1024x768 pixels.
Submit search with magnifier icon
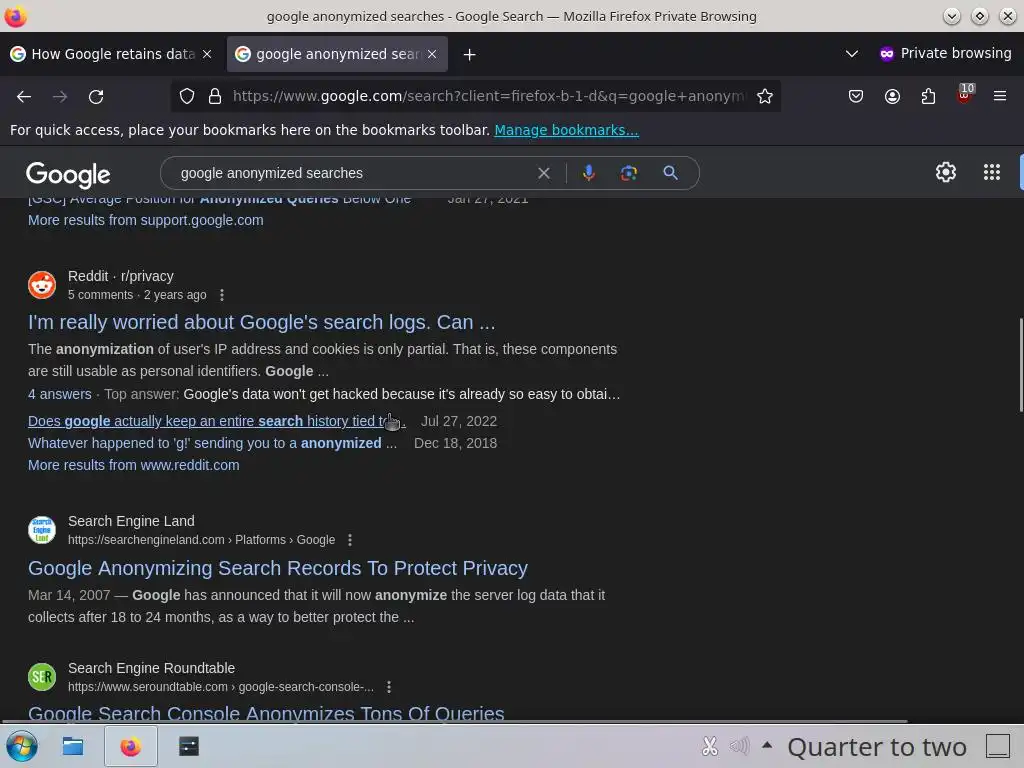(670, 173)
